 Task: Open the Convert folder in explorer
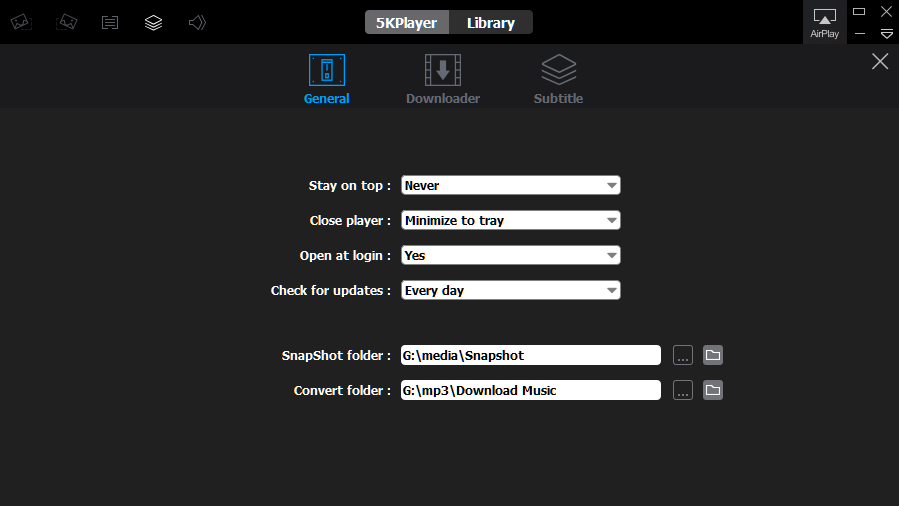(x=713, y=390)
